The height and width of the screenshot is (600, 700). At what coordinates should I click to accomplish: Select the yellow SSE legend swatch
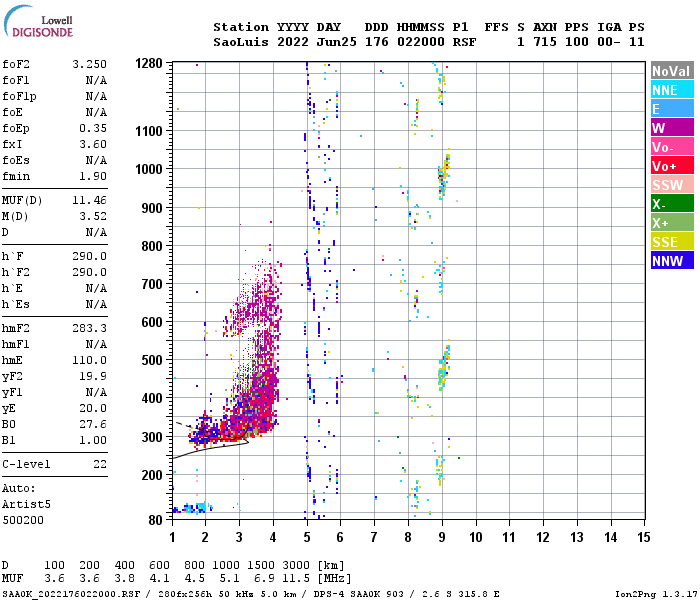tap(672, 242)
